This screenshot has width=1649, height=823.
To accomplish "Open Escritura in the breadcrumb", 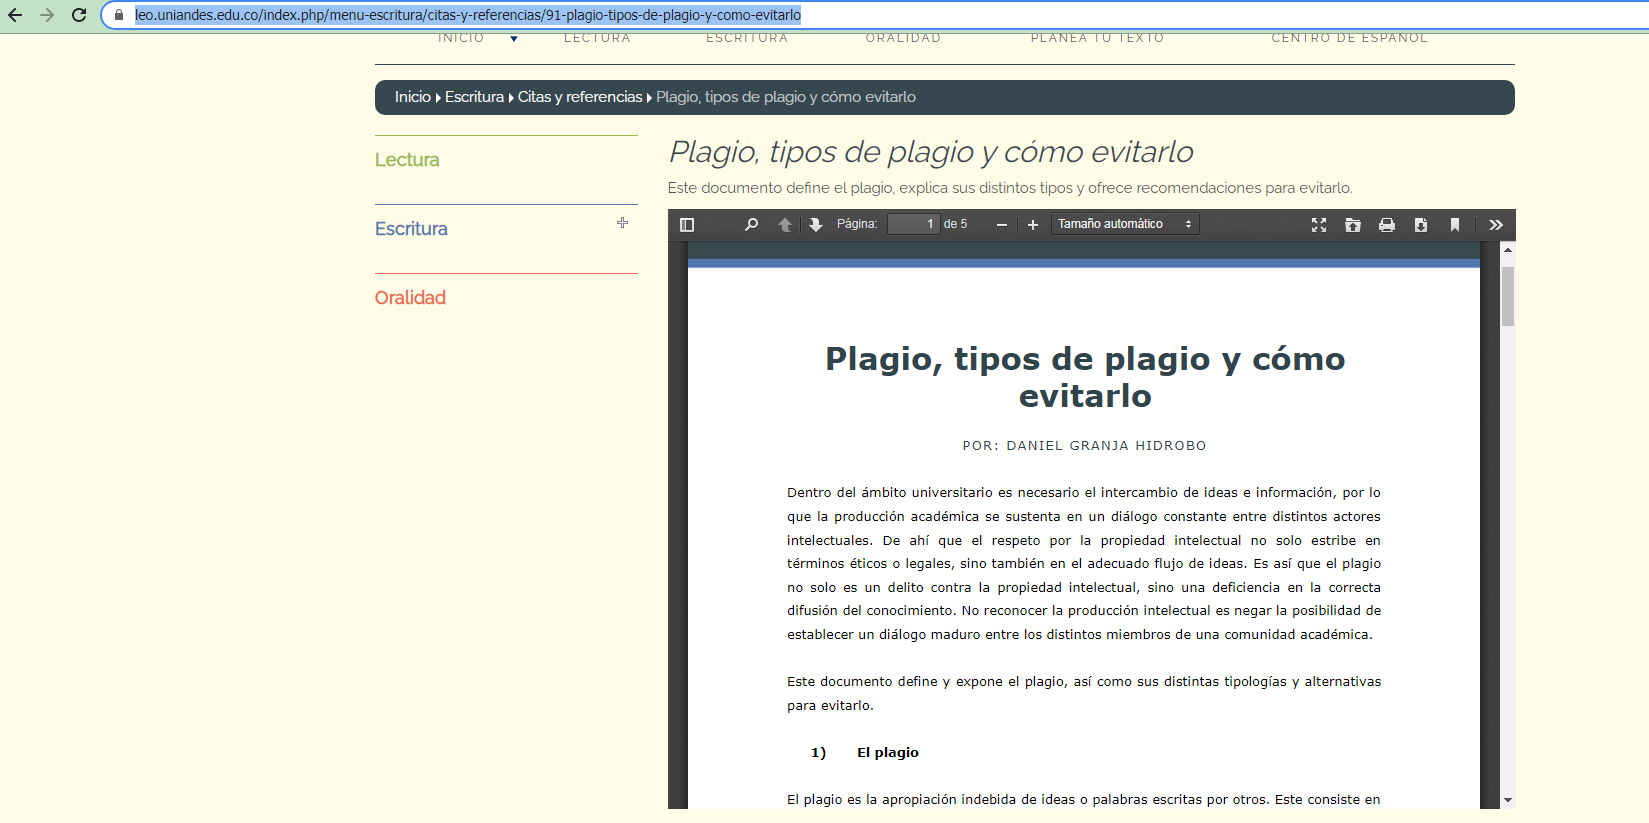I will coord(474,97).
